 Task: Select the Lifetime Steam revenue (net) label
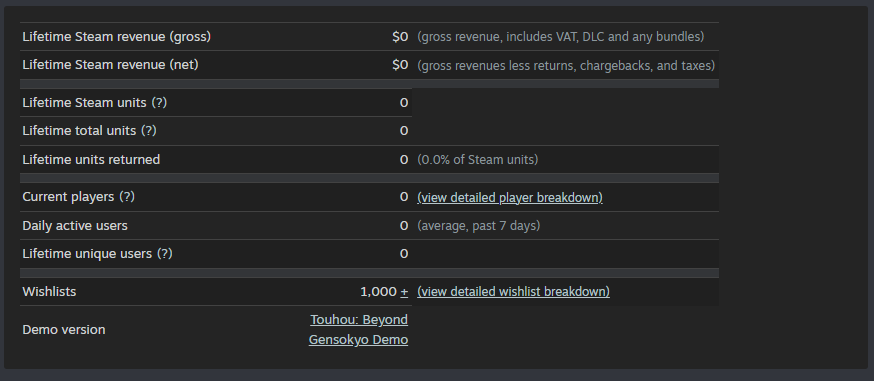pyautogui.click(x=110, y=65)
